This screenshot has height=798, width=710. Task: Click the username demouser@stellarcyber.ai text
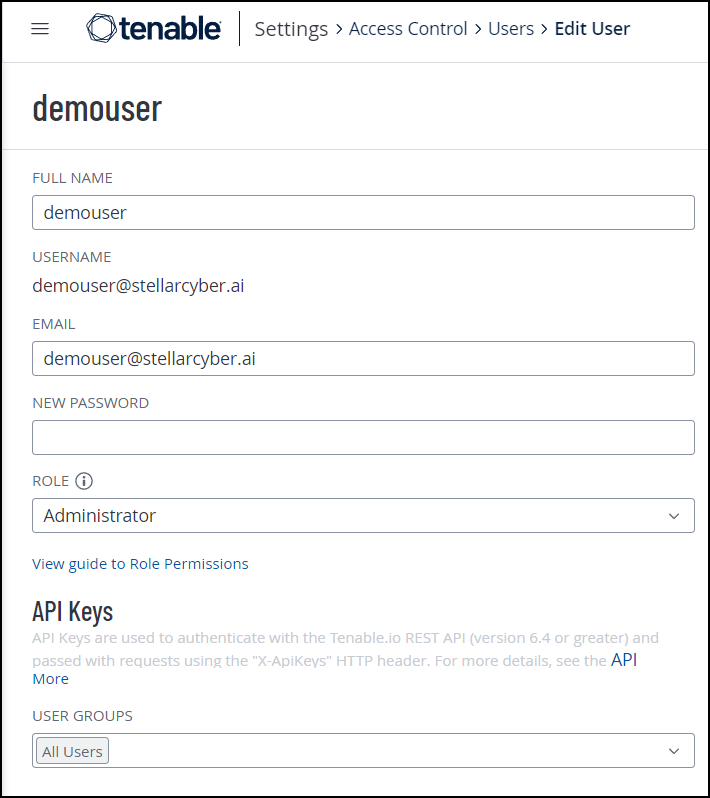click(138, 286)
